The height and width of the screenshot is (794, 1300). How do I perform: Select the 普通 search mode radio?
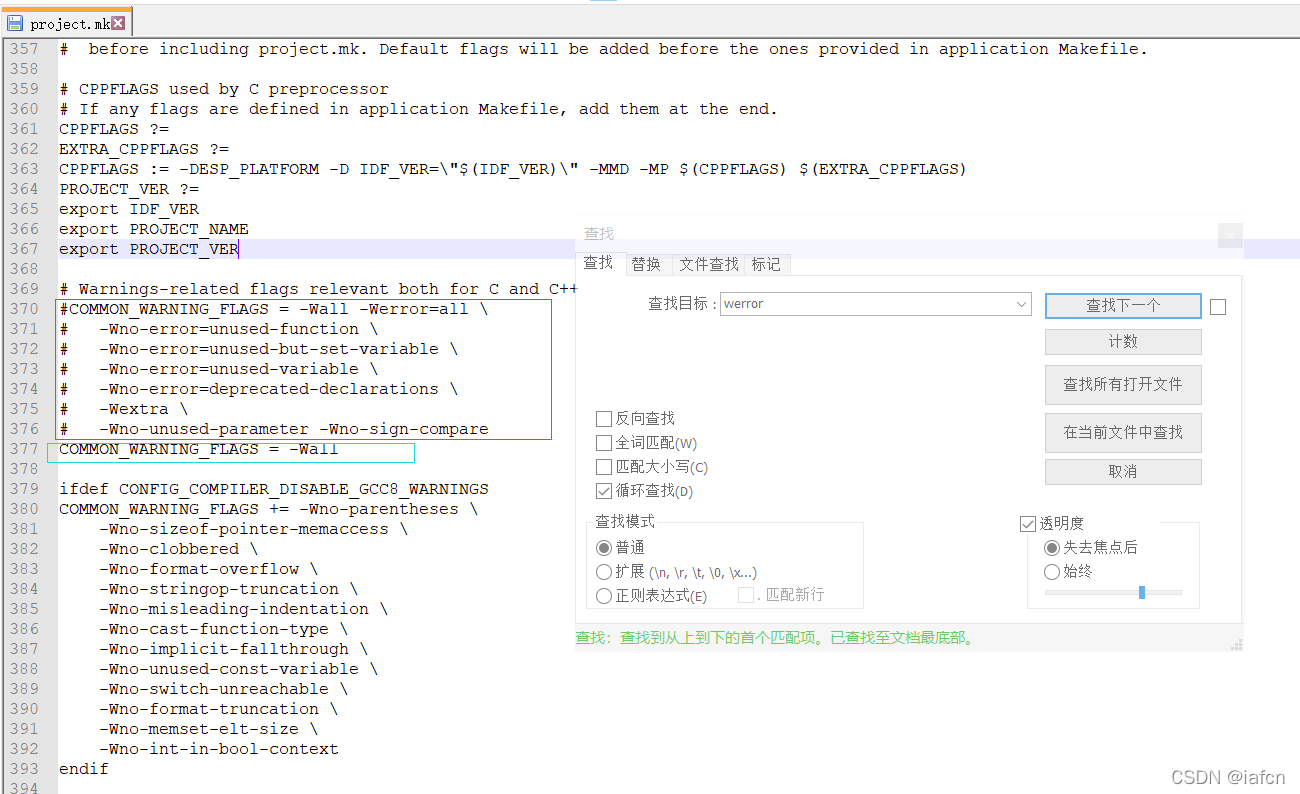[x=603, y=548]
